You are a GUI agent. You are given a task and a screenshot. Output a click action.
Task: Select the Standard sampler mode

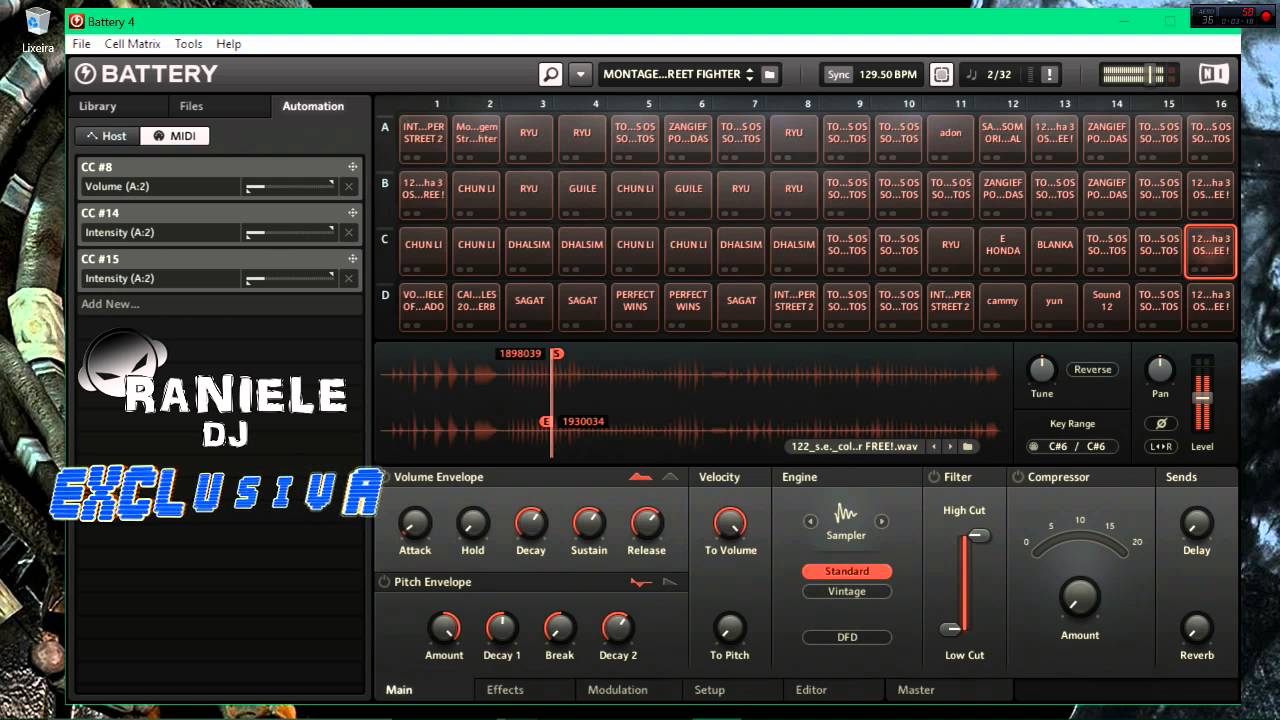point(847,571)
